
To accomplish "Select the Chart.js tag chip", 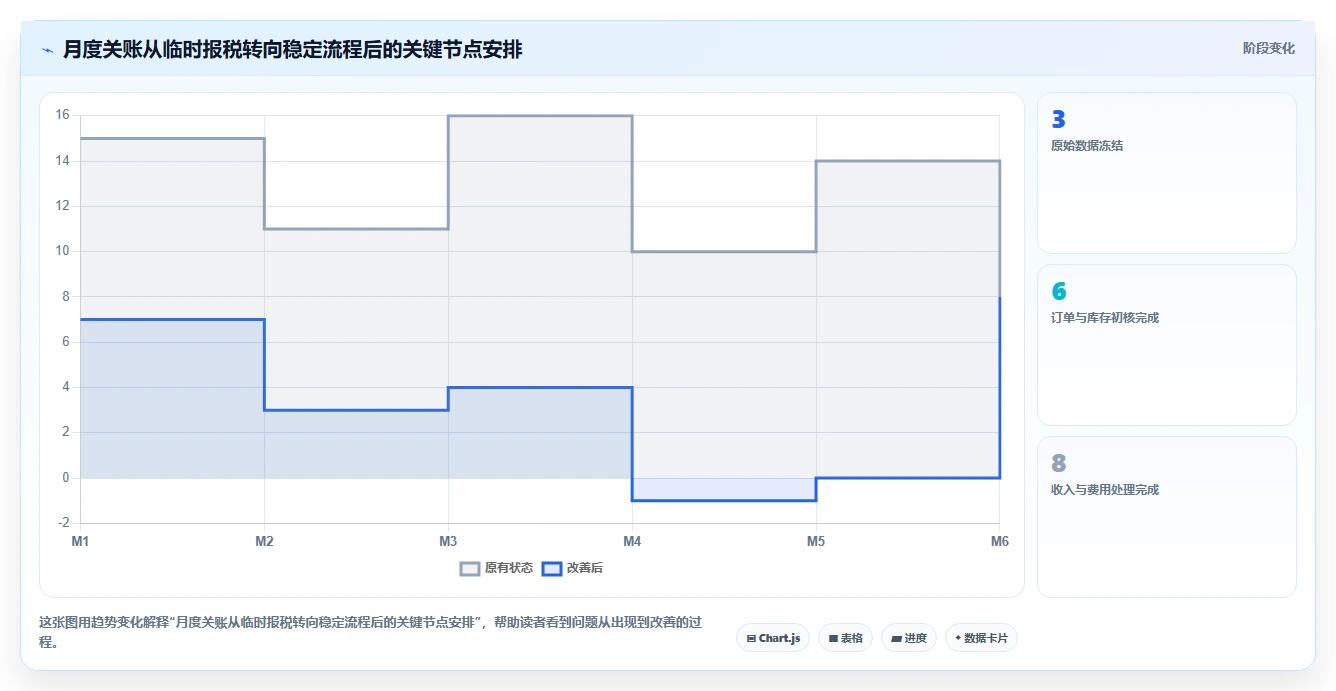I will pyautogui.click(x=773, y=638).
